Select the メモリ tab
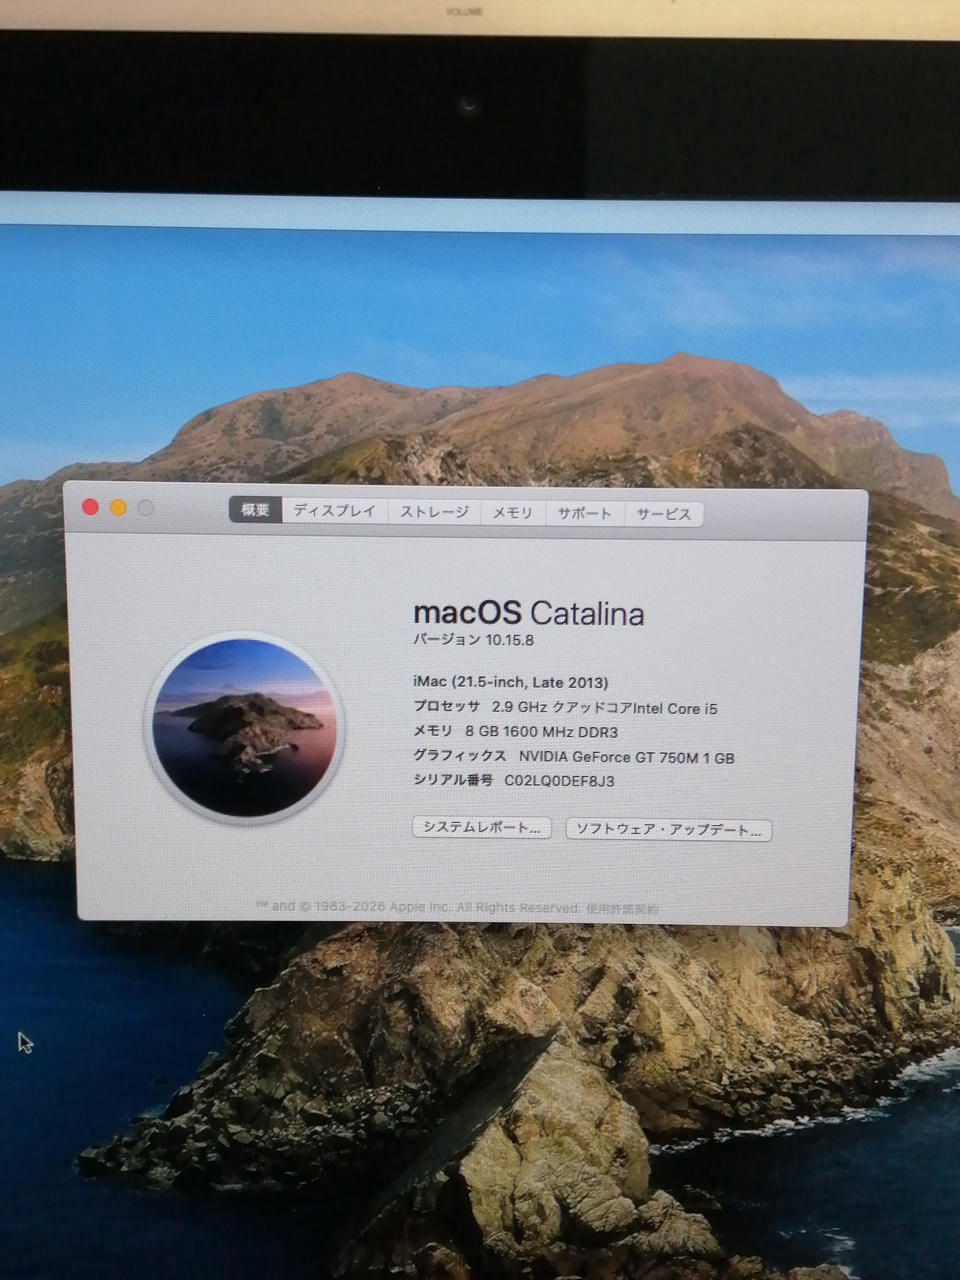 coord(513,512)
